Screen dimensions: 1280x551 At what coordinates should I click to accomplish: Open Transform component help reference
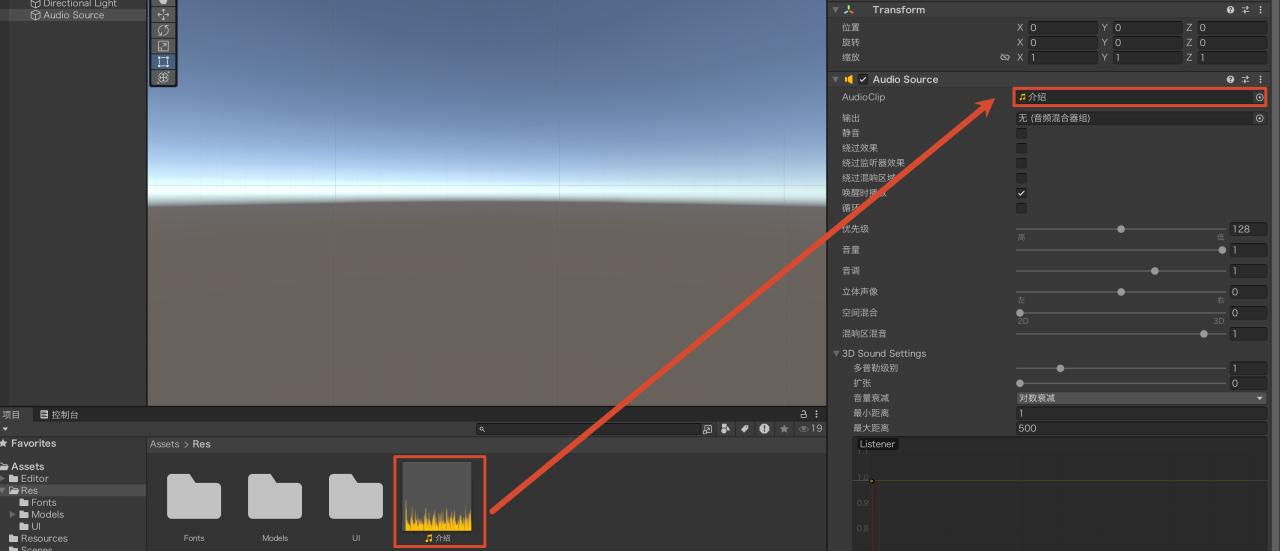pos(1231,9)
